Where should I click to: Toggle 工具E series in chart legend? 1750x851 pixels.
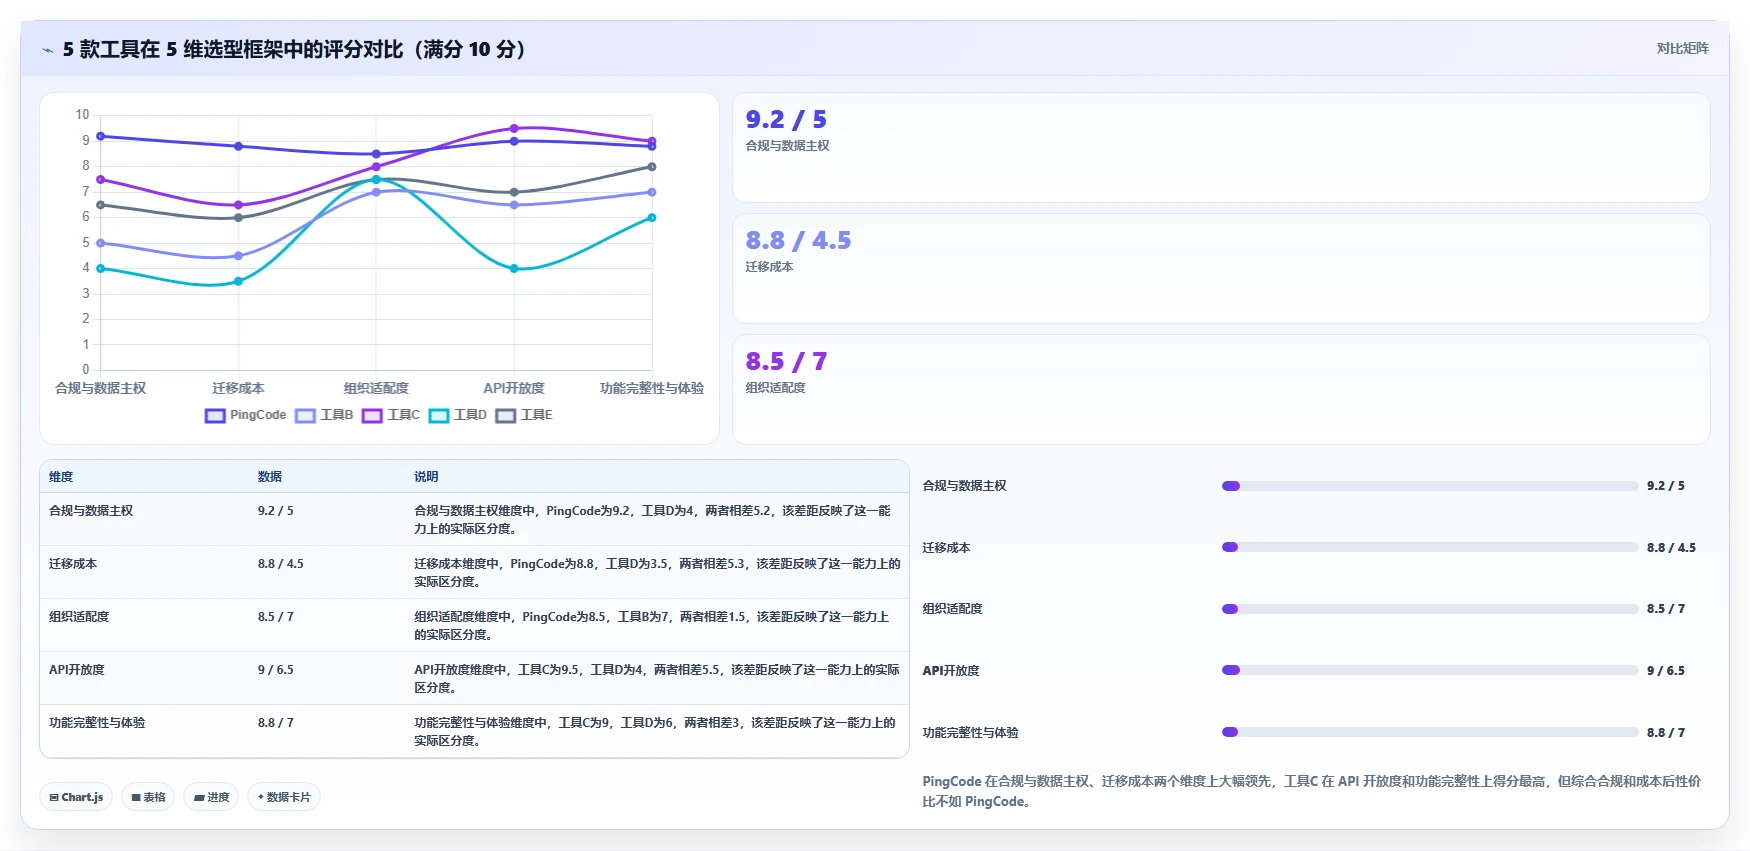click(x=524, y=415)
